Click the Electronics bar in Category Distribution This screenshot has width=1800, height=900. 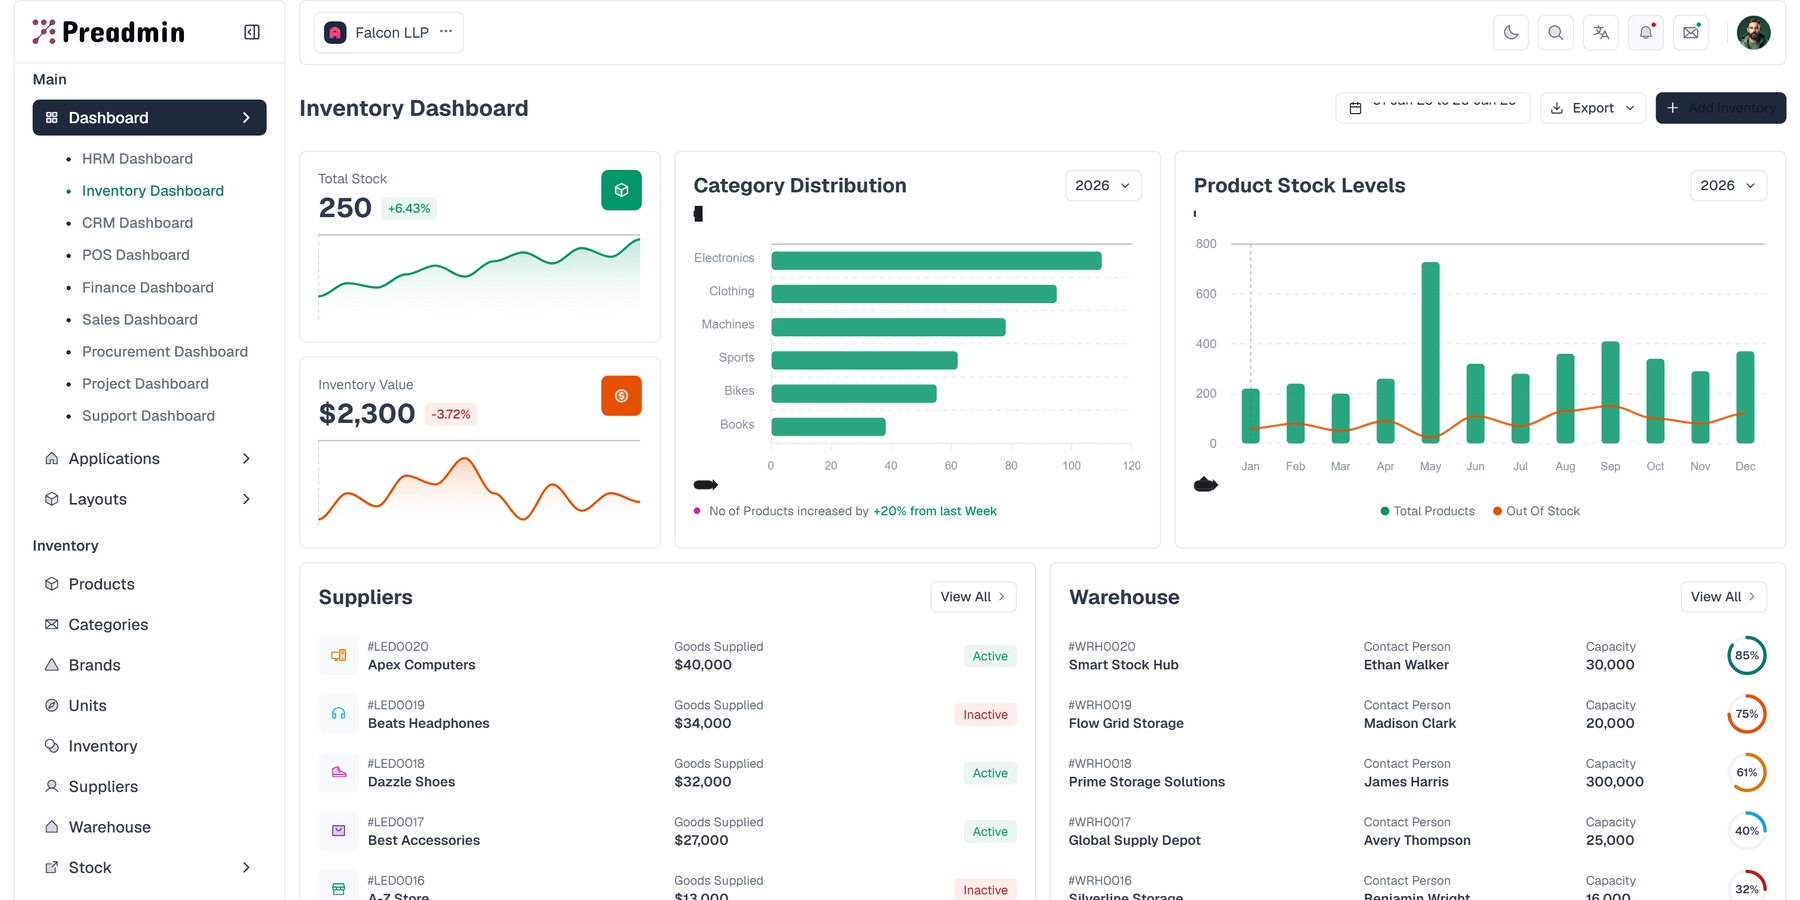pyautogui.click(x=937, y=261)
